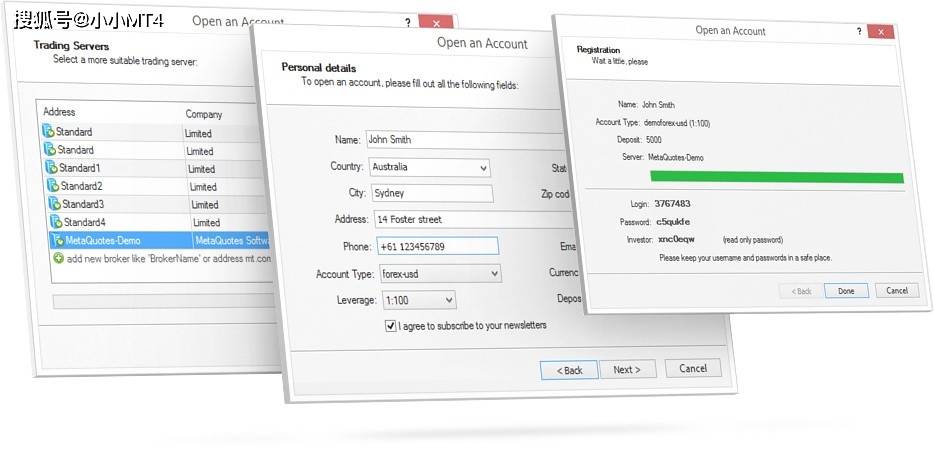Click the Done button in Registration dialog
934x453 pixels.
[846, 291]
